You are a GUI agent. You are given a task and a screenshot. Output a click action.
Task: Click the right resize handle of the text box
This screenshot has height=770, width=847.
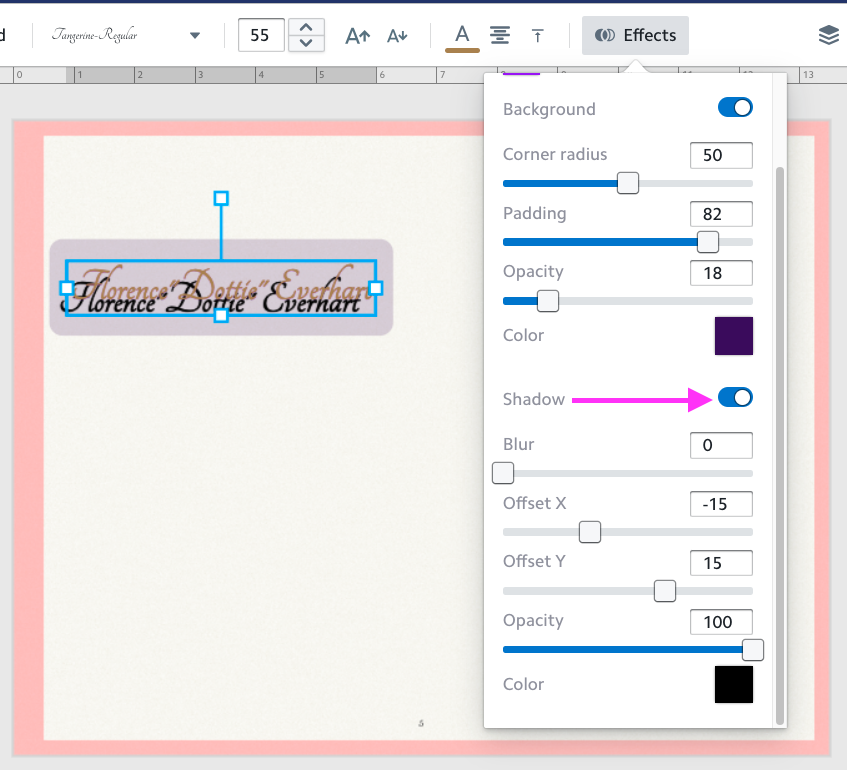pos(376,288)
